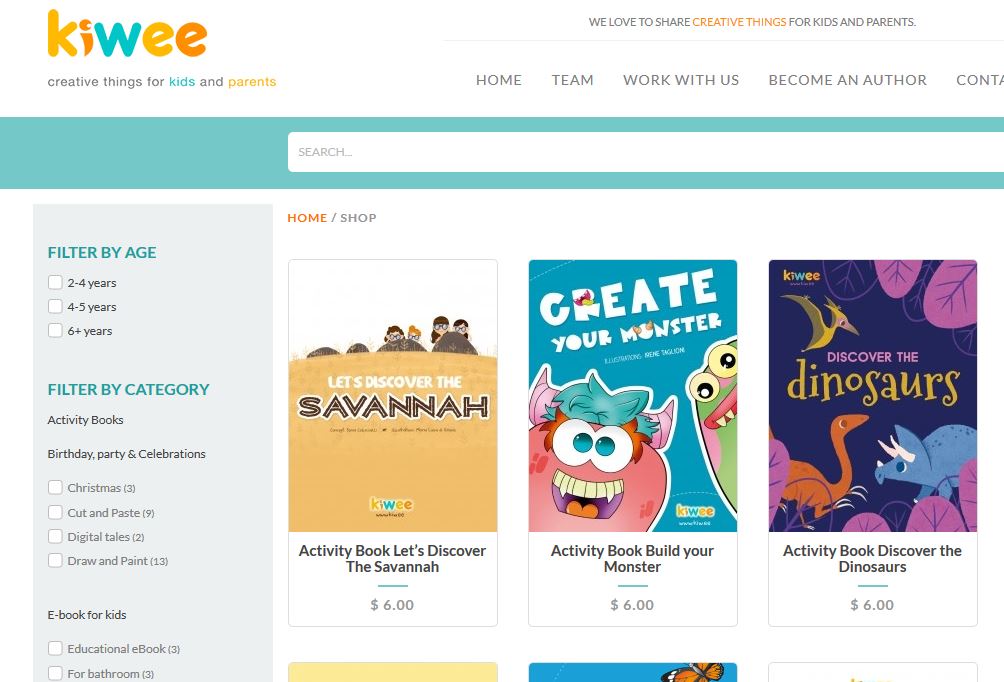Select the Activity Books category
Viewport: 1004px width, 682px height.
coord(85,420)
